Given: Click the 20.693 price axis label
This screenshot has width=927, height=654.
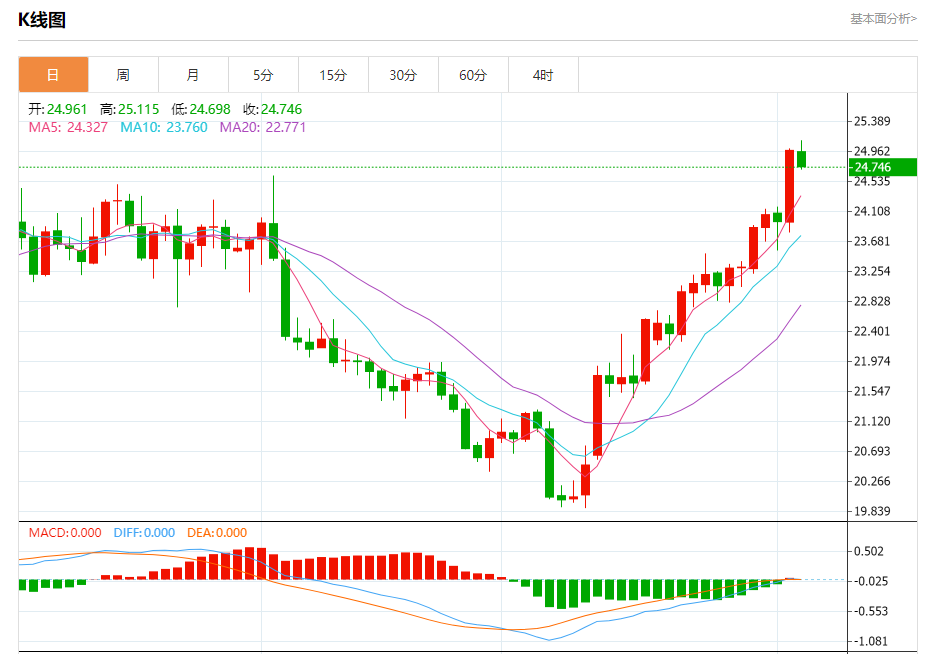Looking at the screenshot, I should click(872, 451).
